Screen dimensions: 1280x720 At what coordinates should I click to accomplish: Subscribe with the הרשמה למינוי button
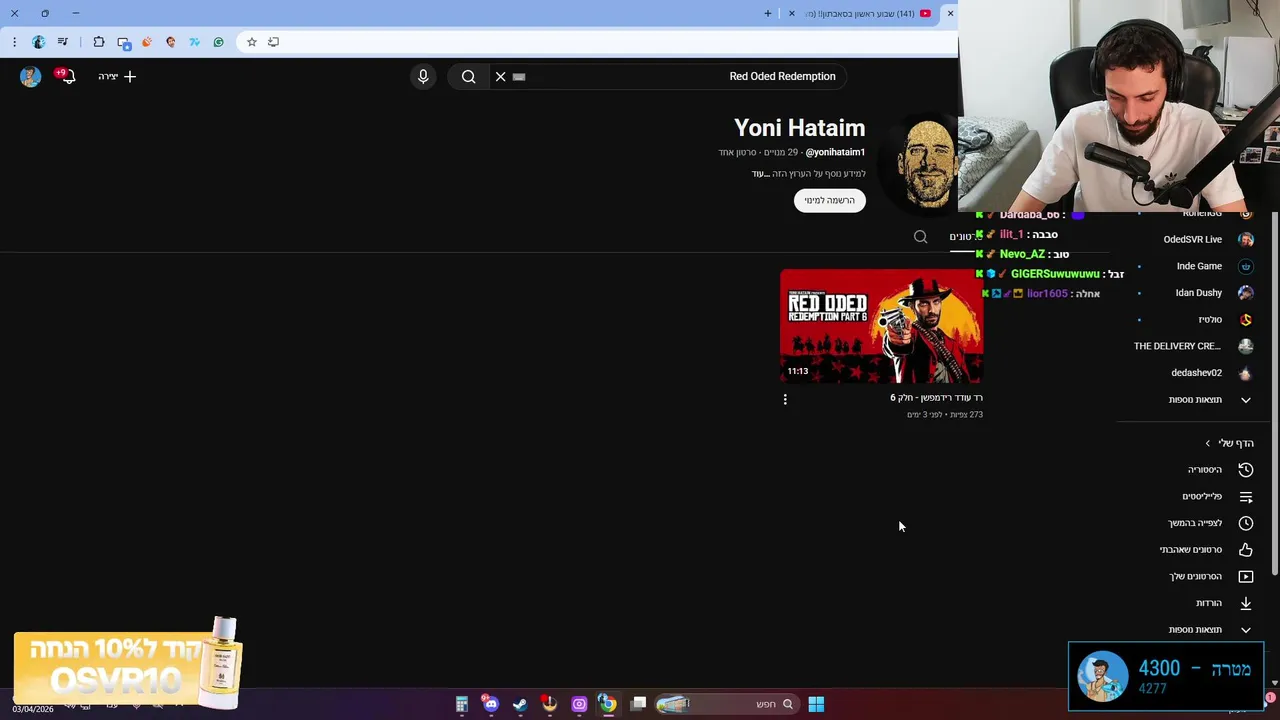830,200
